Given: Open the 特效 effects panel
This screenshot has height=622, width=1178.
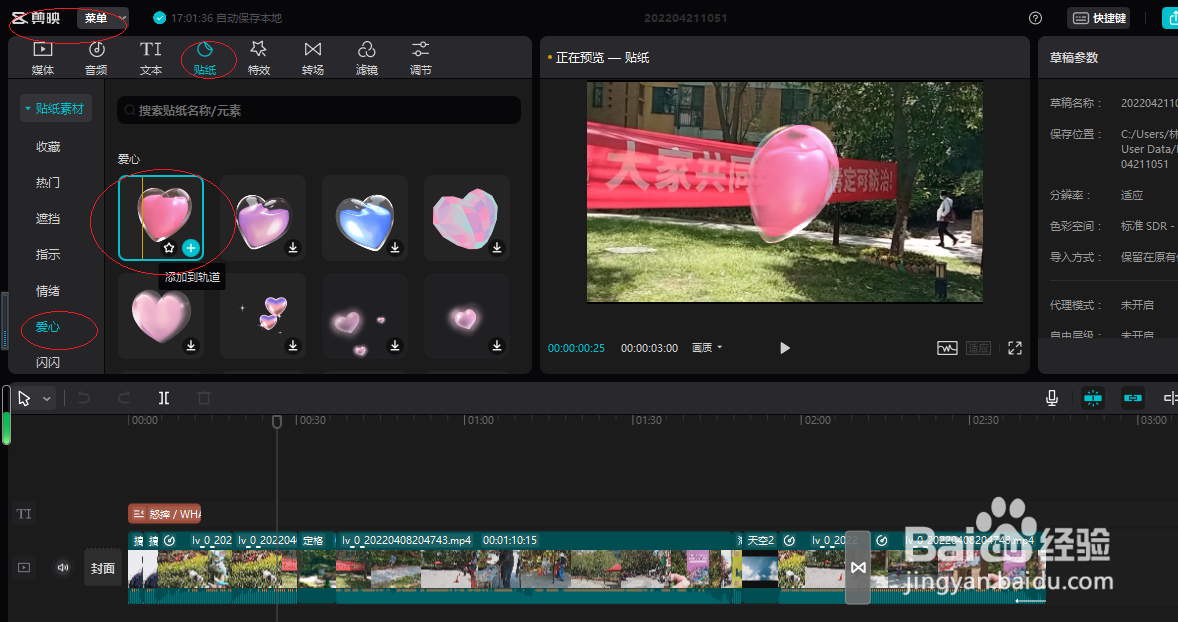Looking at the screenshot, I should pos(258,56).
